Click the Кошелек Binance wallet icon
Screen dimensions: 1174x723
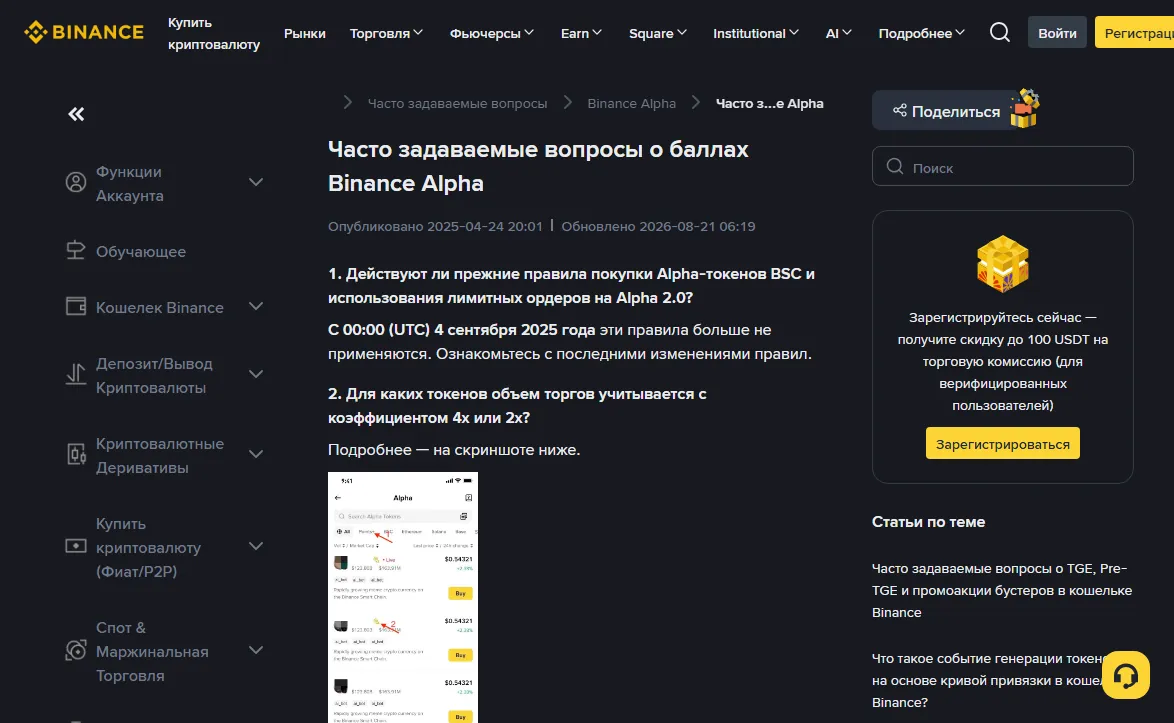(x=76, y=306)
